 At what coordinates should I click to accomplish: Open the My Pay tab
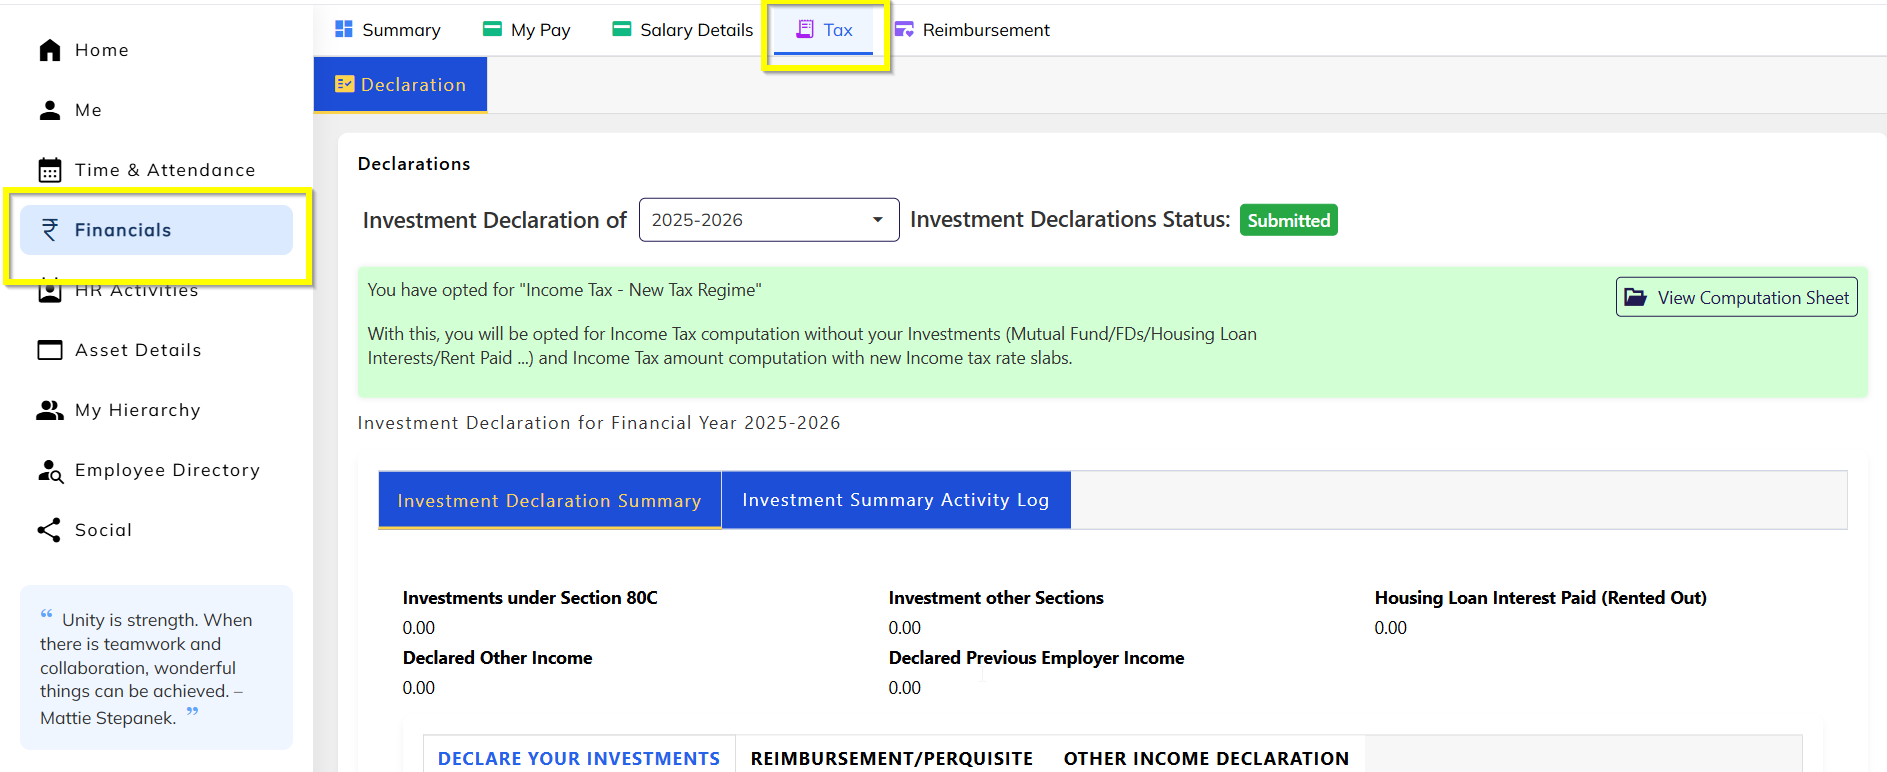[527, 30]
